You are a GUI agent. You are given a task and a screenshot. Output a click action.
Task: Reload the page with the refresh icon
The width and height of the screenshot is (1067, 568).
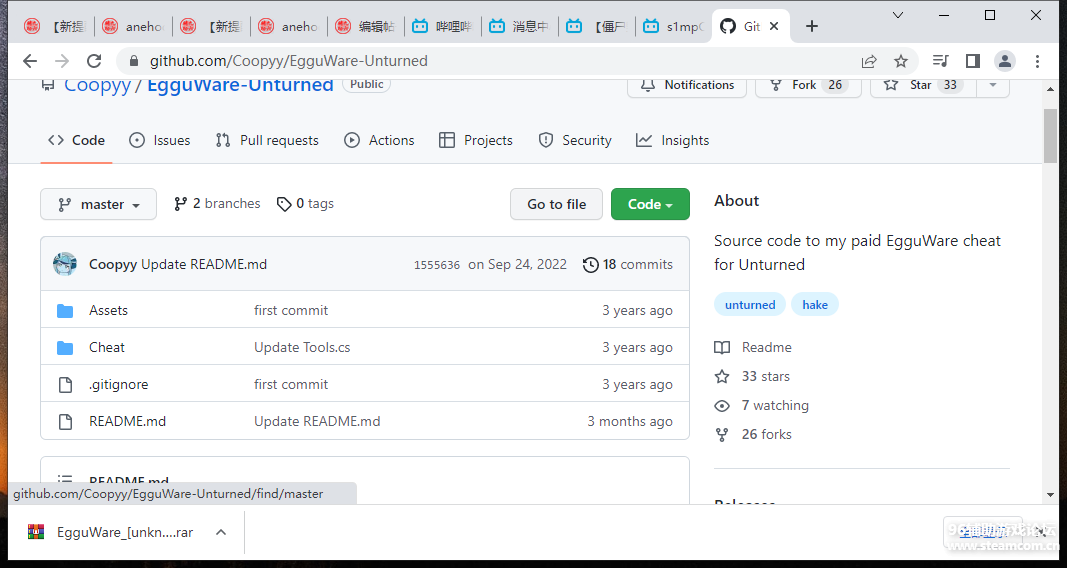(x=94, y=61)
